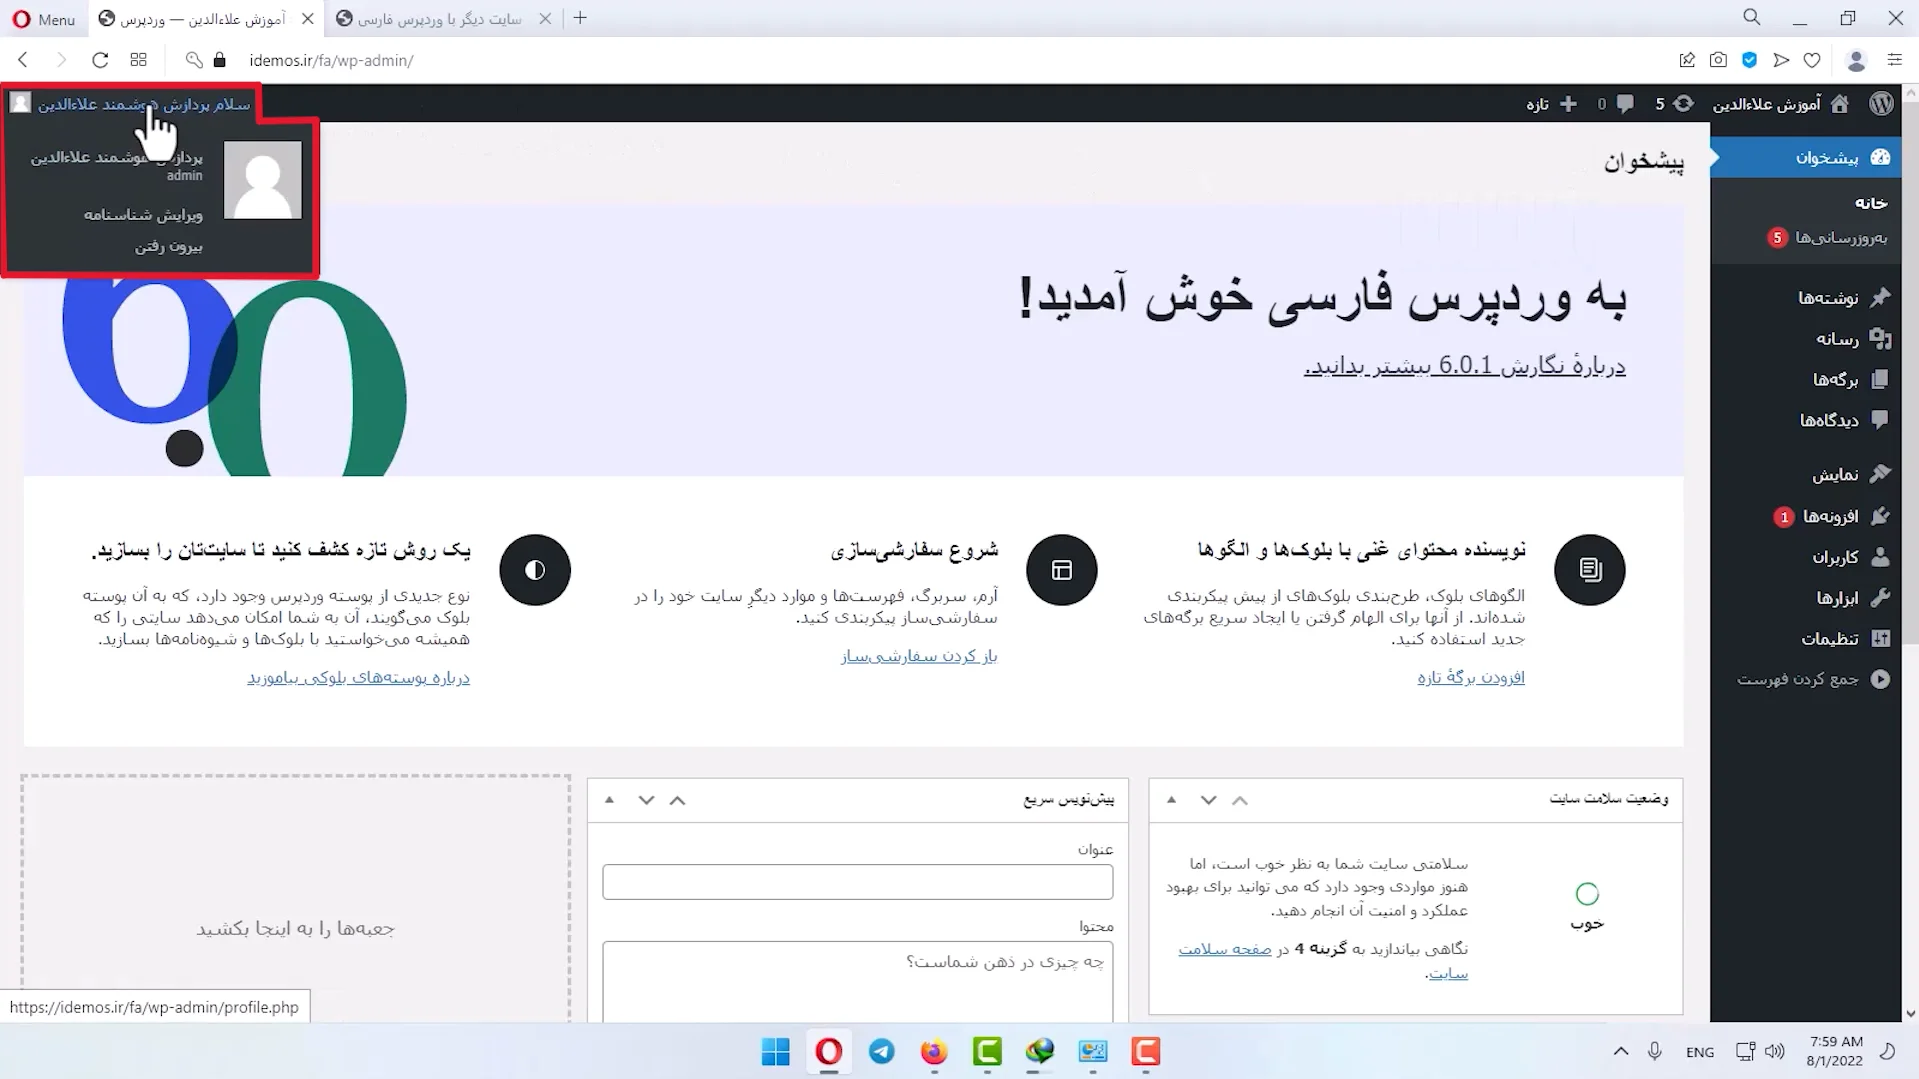Open the WordPress logo menu in admin bar
Image resolution: width=1919 pixels, height=1079 pixels.
point(1881,104)
